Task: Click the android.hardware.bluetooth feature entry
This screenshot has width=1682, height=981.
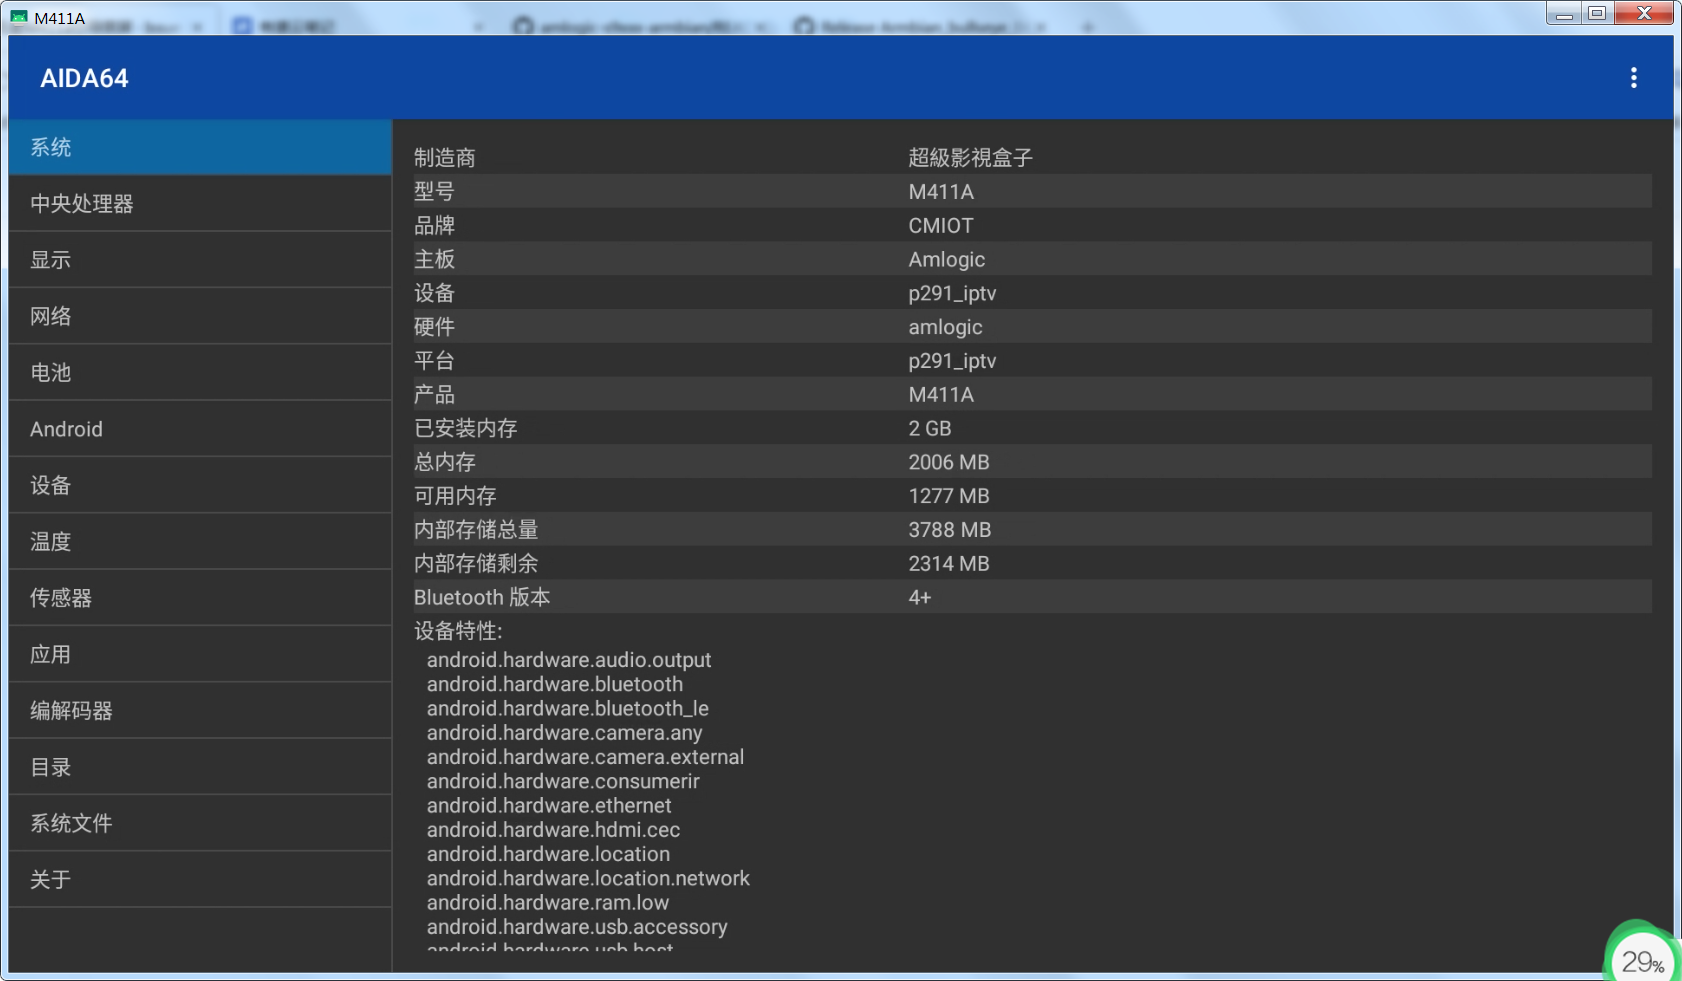Action: coord(554,684)
